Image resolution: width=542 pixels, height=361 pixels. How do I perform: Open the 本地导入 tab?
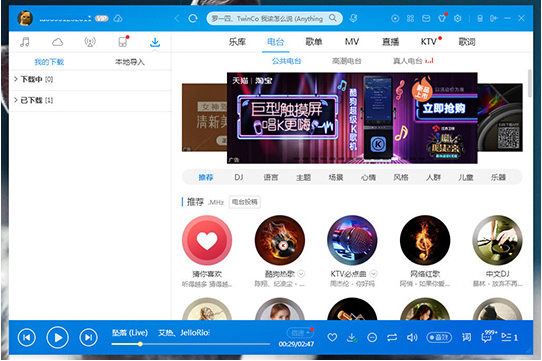(130, 62)
